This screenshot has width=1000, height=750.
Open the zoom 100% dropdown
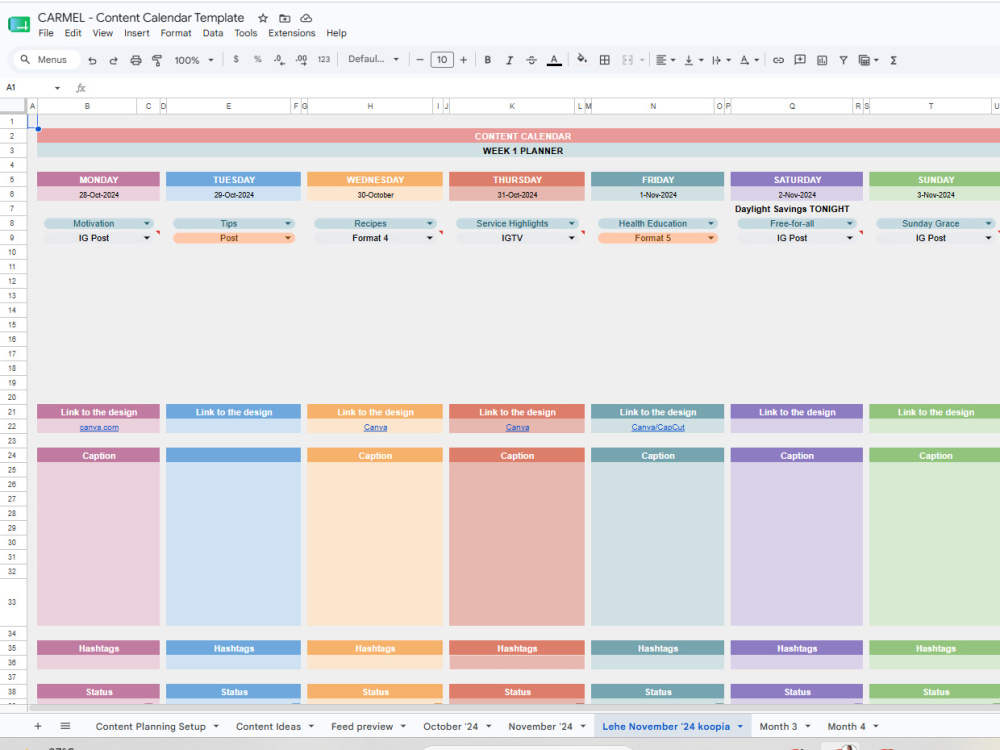coord(194,60)
